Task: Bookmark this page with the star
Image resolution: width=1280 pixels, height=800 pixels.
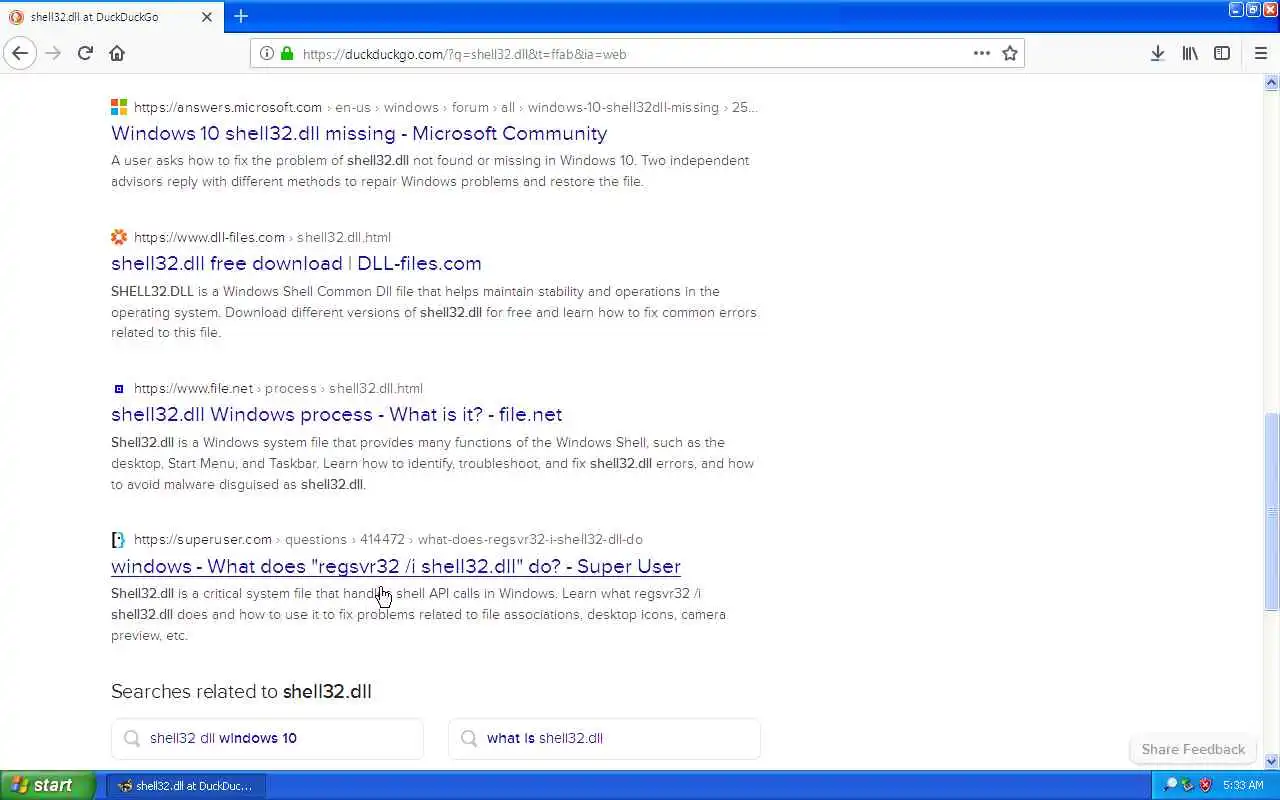Action: coord(1010,53)
